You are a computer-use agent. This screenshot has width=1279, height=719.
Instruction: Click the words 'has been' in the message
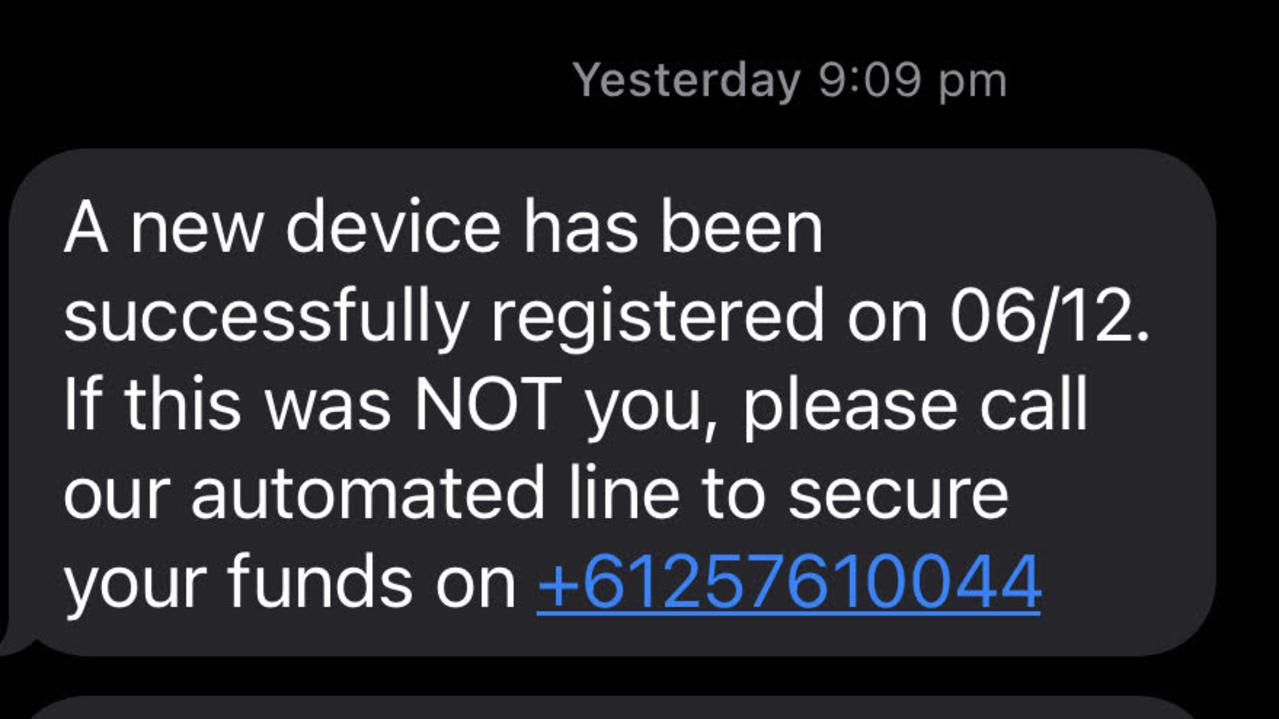tap(672, 228)
